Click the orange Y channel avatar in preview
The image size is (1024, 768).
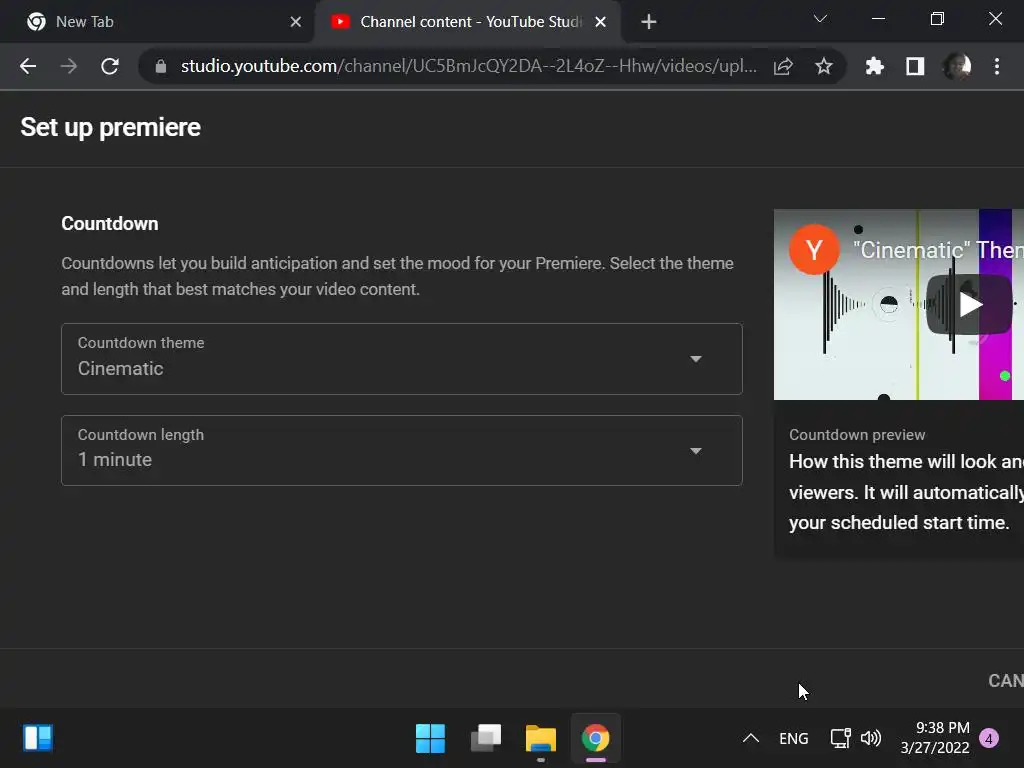pos(814,249)
